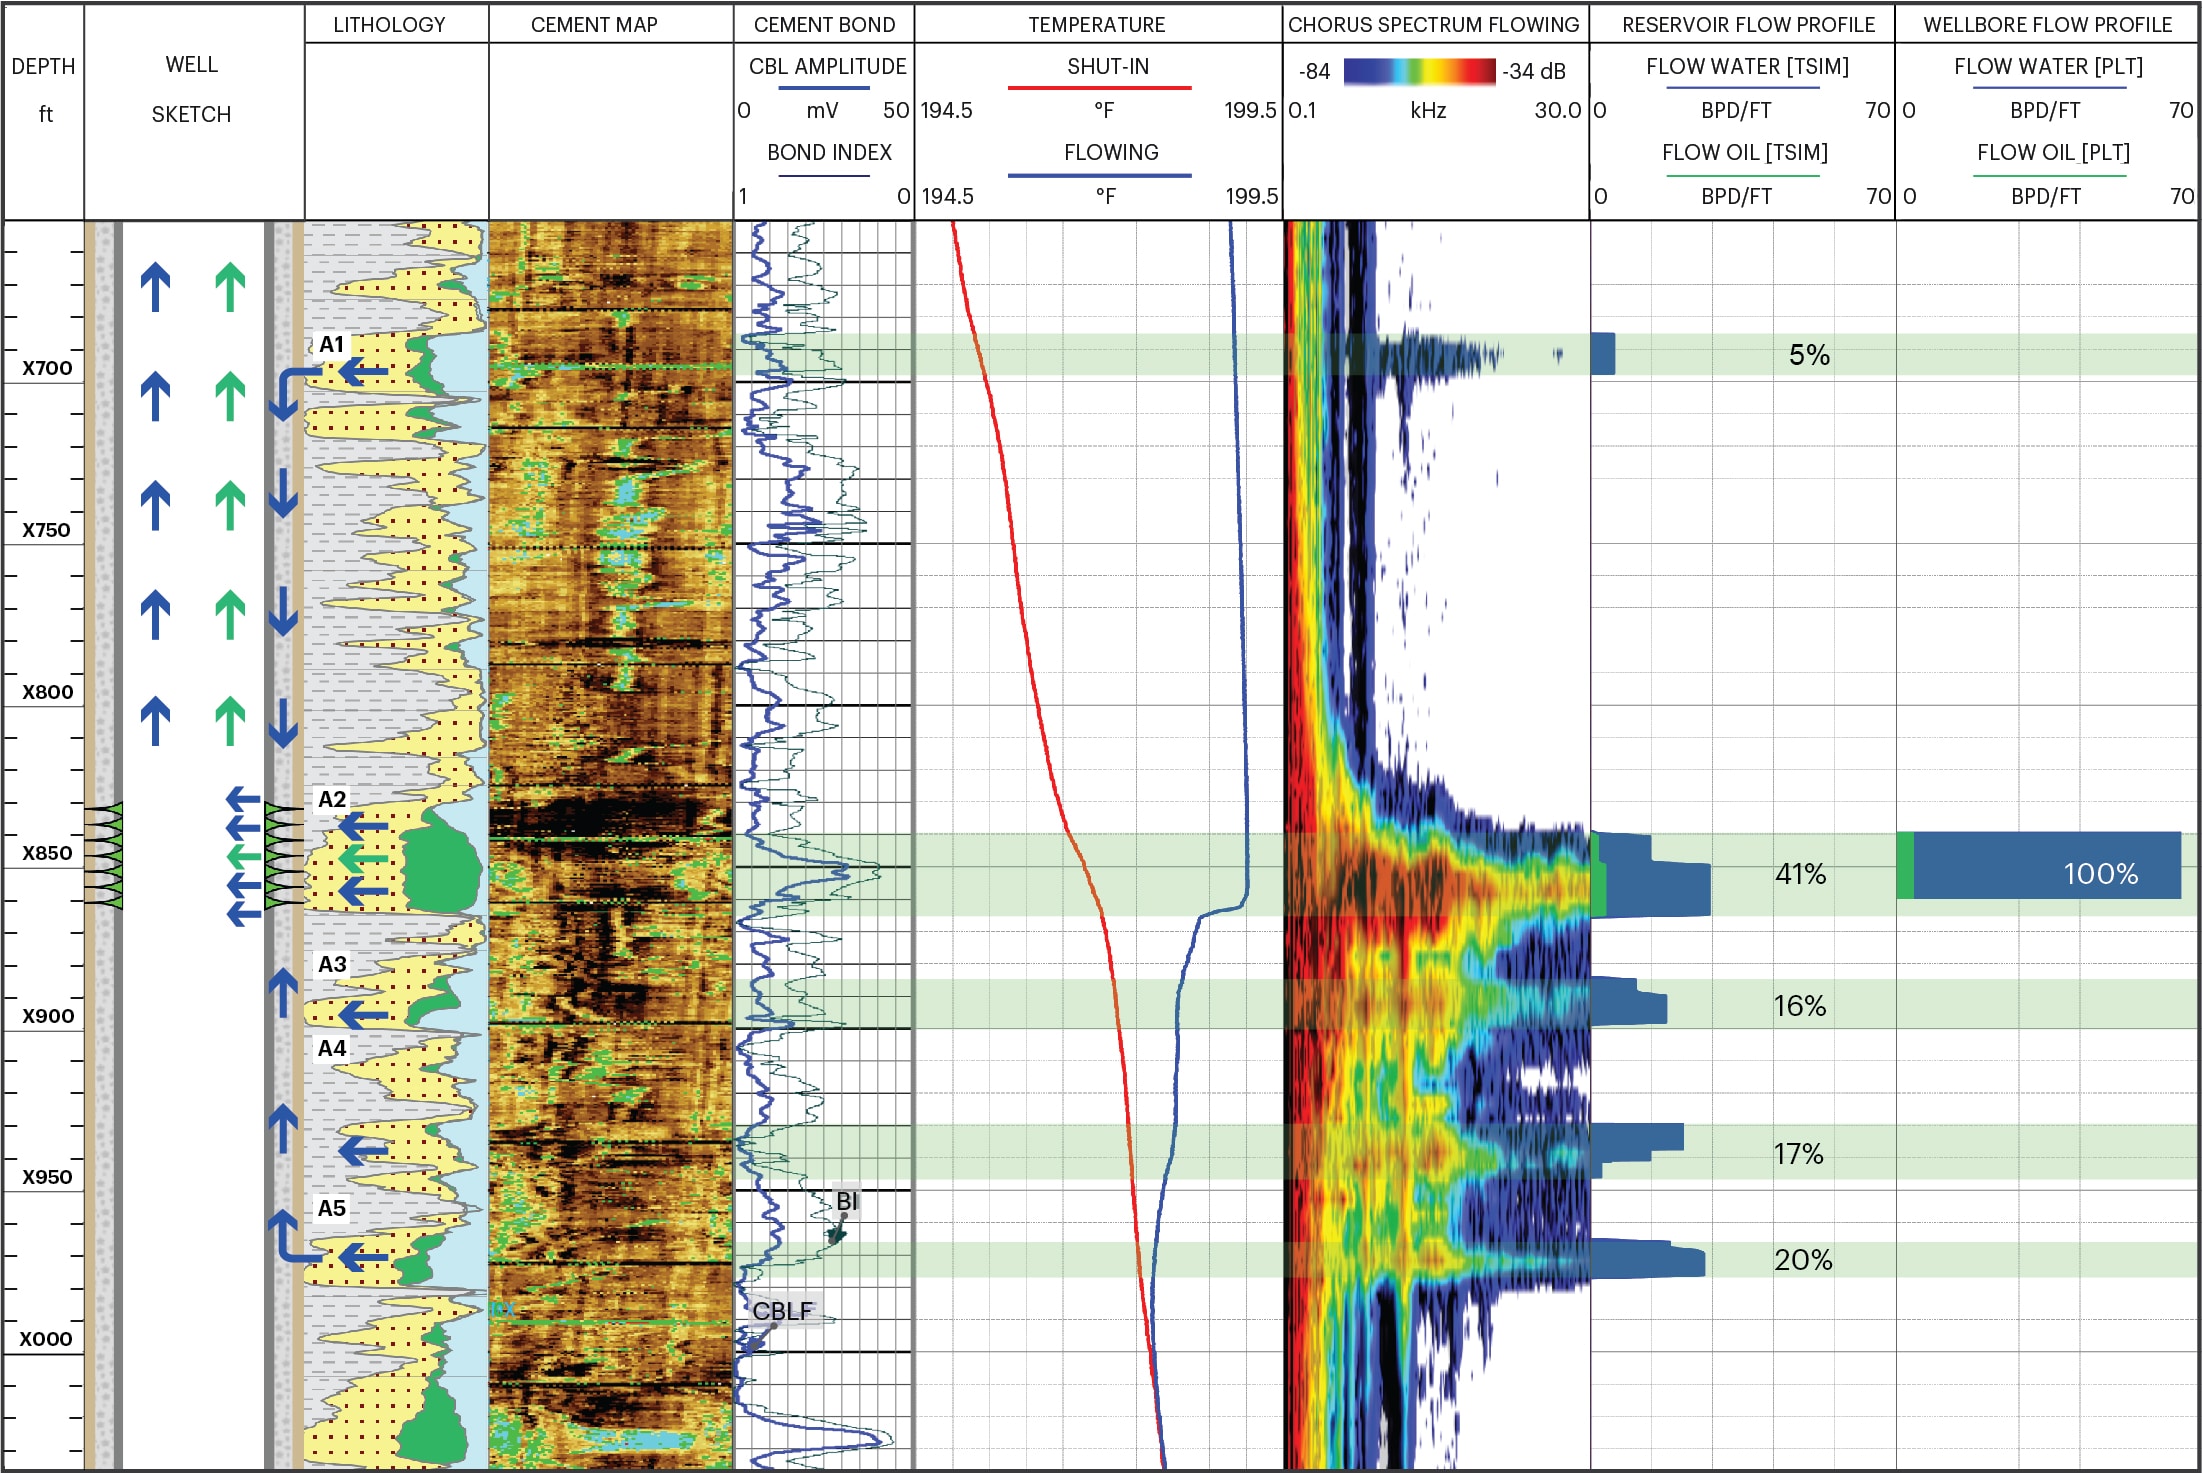
Task: Select the 5% reservoir flow label
Action: pyautogui.click(x=1809, y=355)
